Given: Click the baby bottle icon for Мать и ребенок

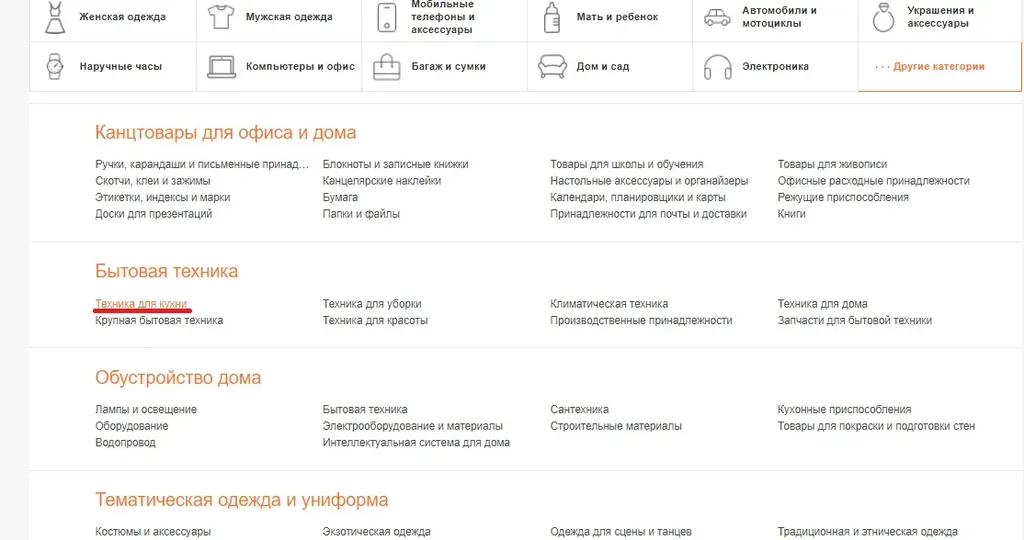Looking at the screenshot, I should click(x=552, y=18).
